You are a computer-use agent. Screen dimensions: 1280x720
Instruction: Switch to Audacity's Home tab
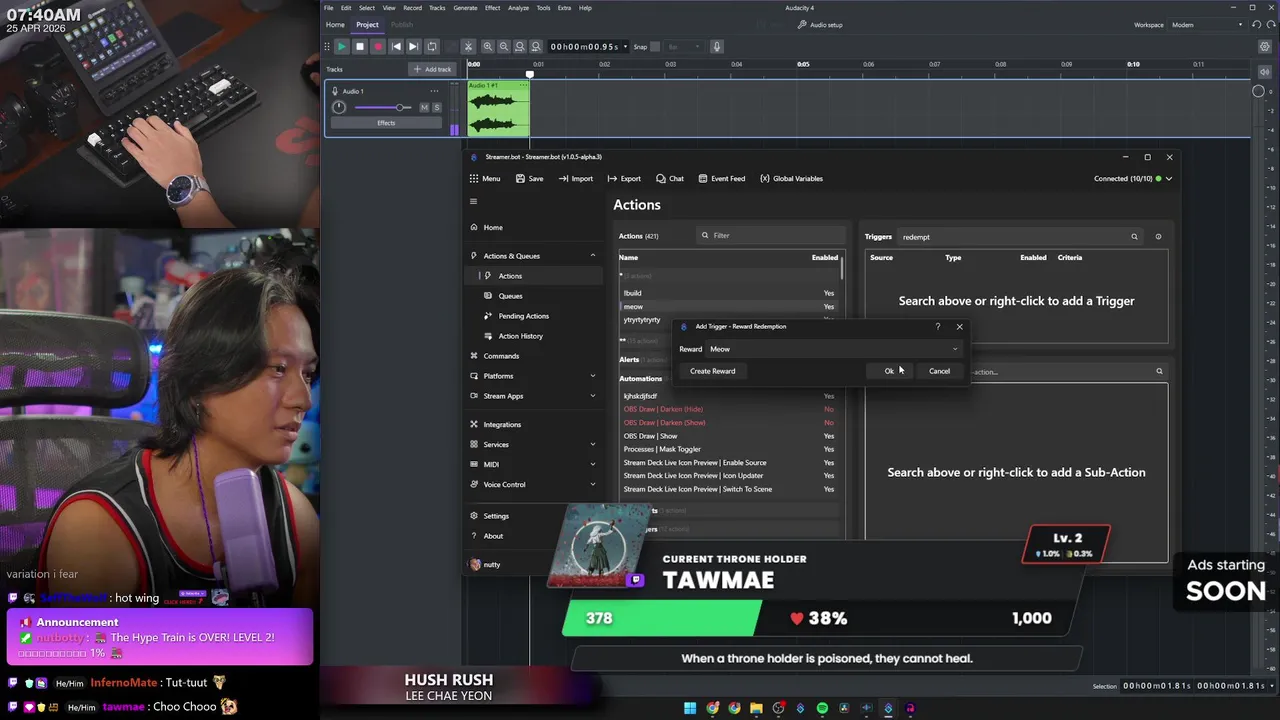[335, 25]
